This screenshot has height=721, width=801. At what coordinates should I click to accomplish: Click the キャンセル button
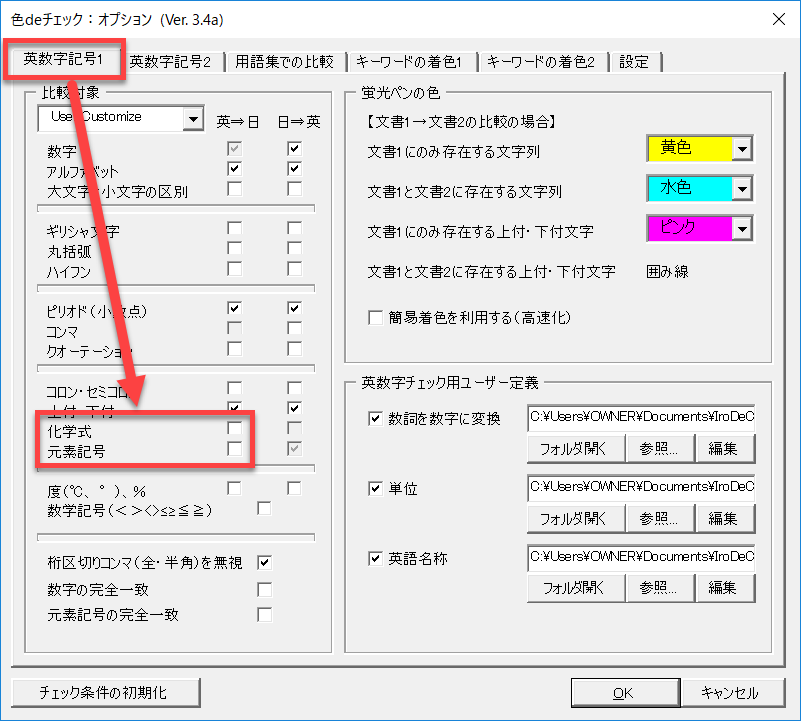coord(729,692)
